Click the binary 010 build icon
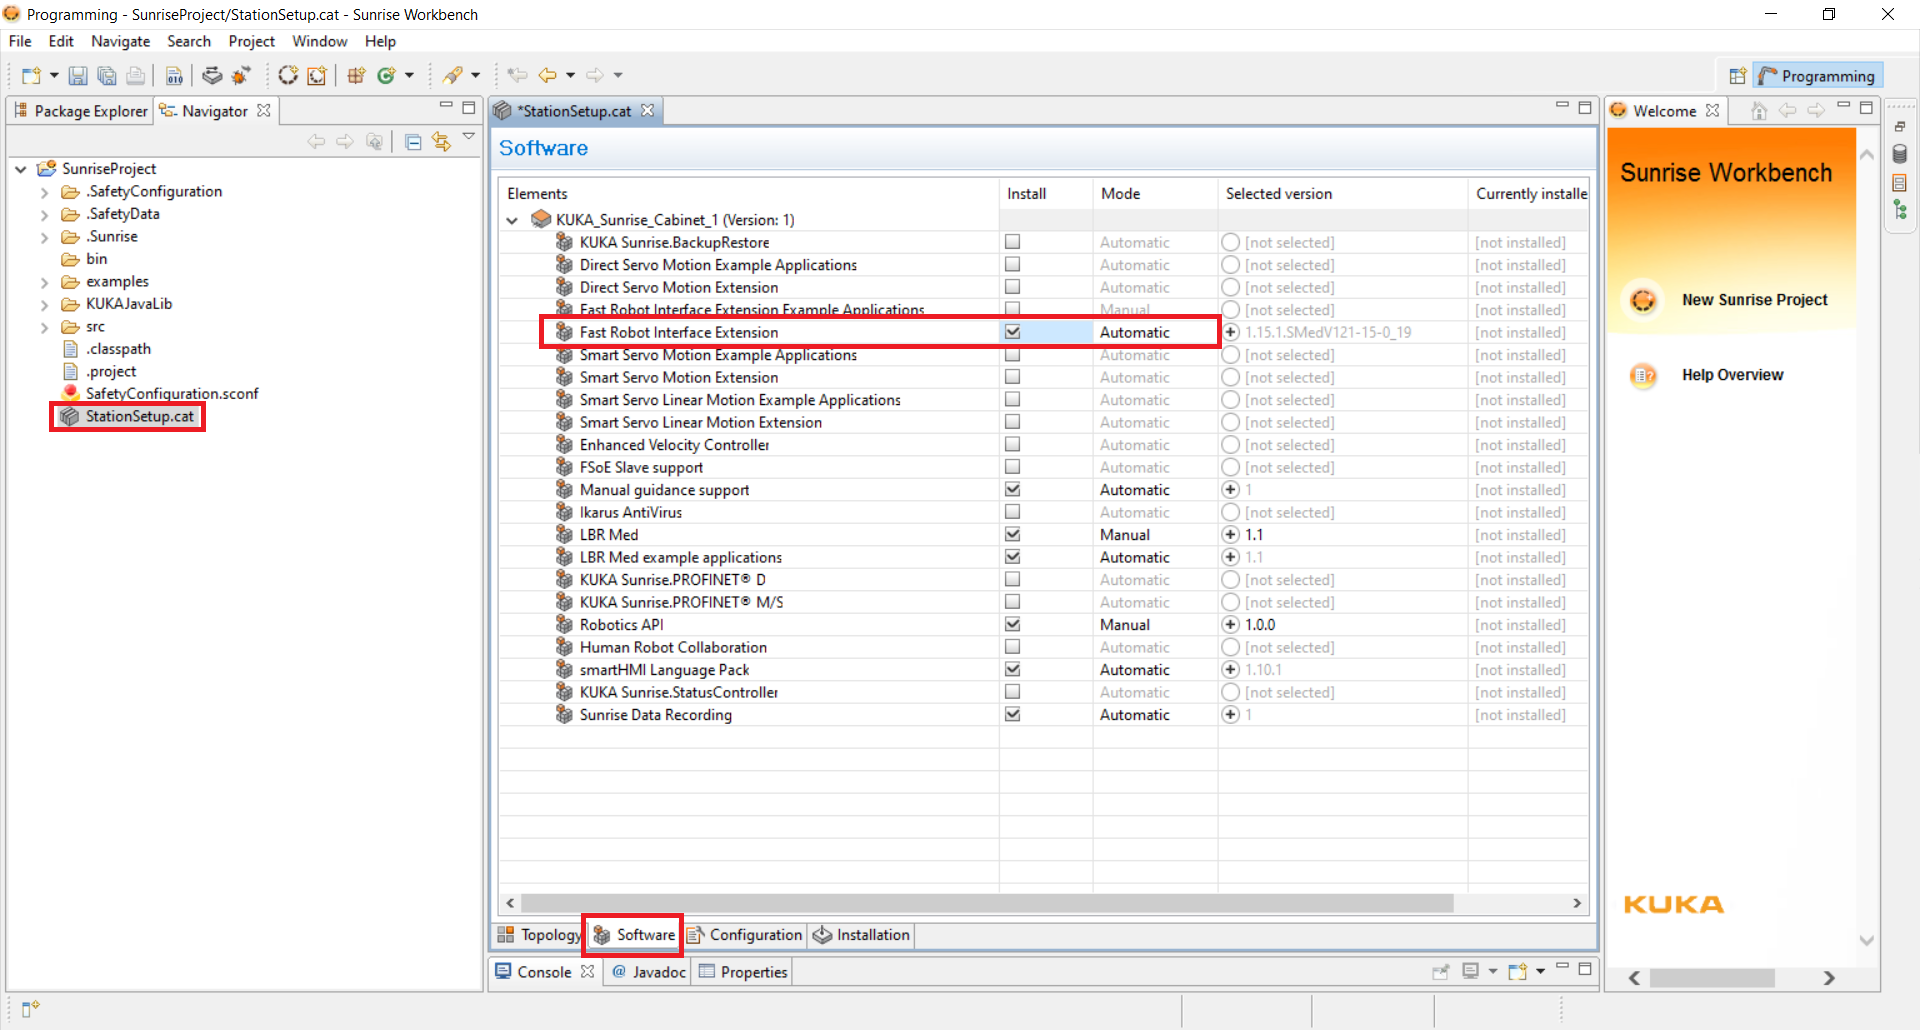This screenshot has height=1030, width=1920. tap(174, 75)
